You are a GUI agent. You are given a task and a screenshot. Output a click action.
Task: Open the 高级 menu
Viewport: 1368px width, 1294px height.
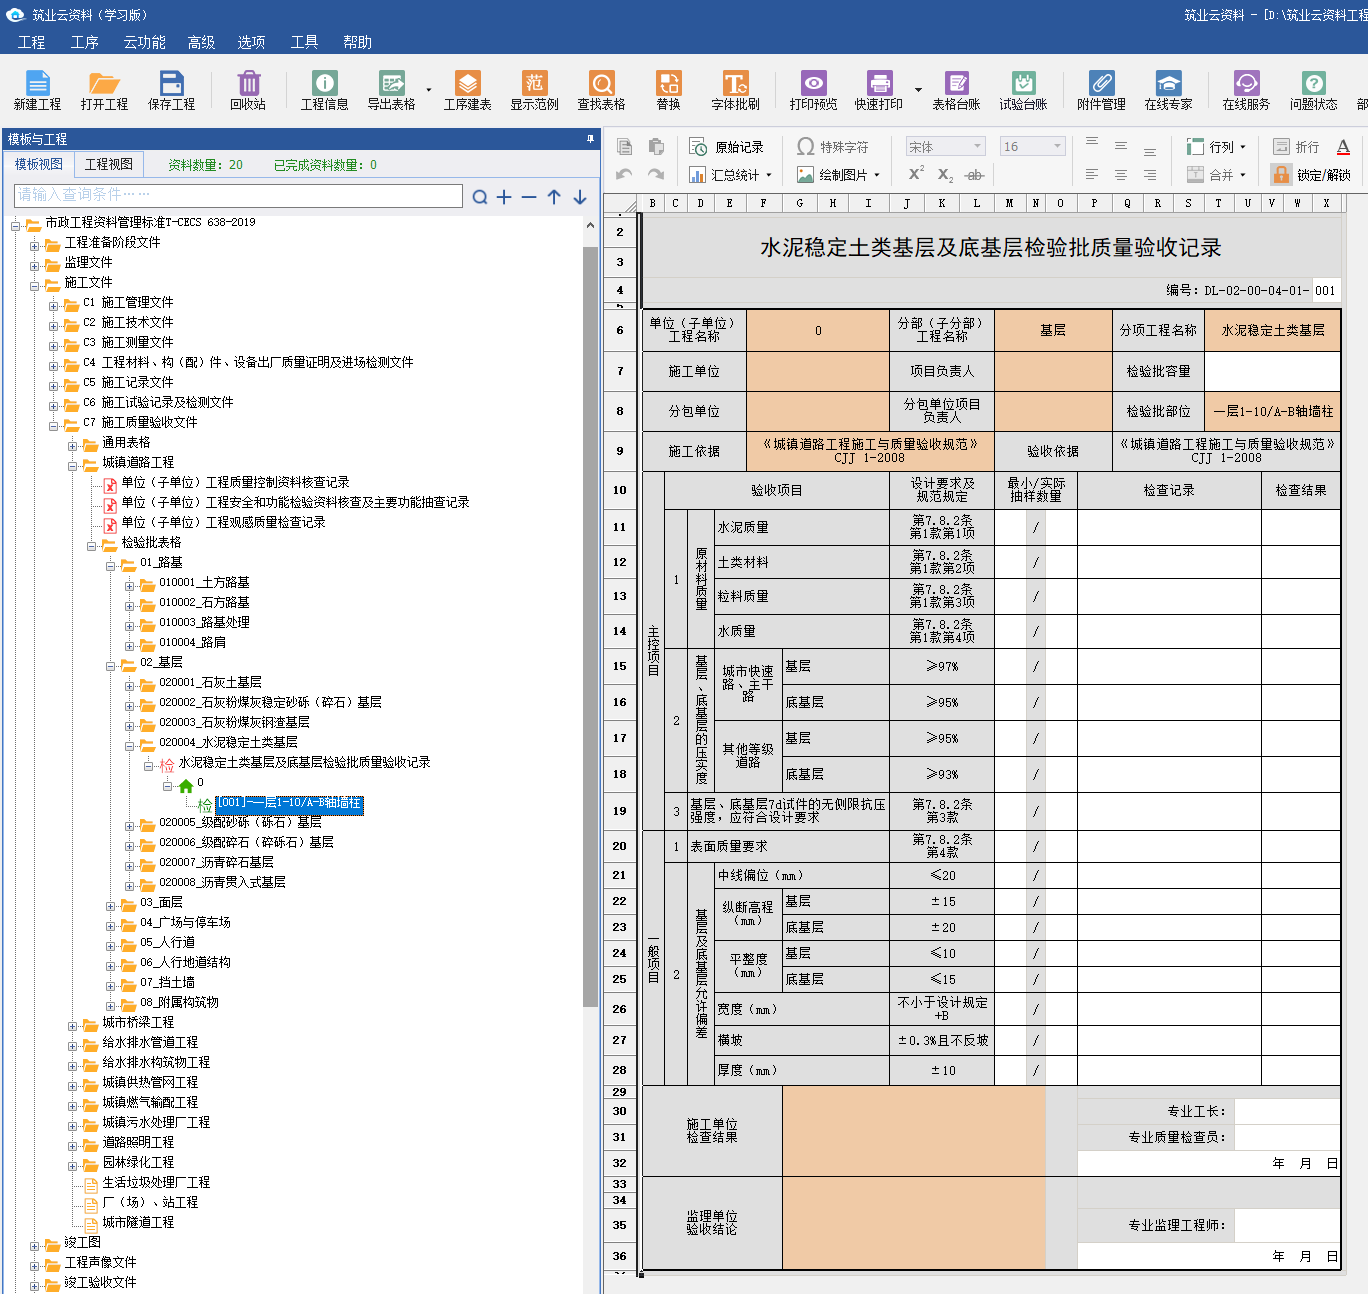click(202, 42)
